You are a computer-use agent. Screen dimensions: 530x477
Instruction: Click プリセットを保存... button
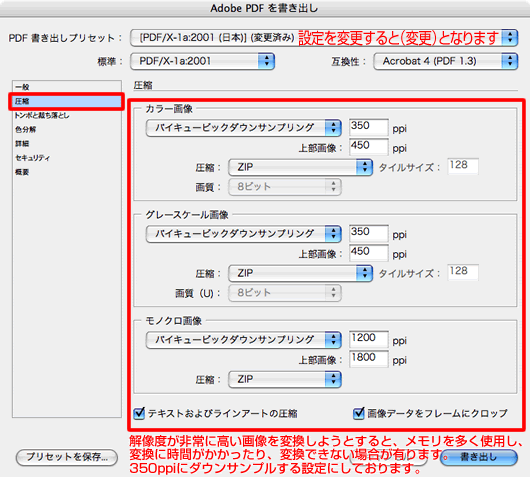tap(67, 457)
